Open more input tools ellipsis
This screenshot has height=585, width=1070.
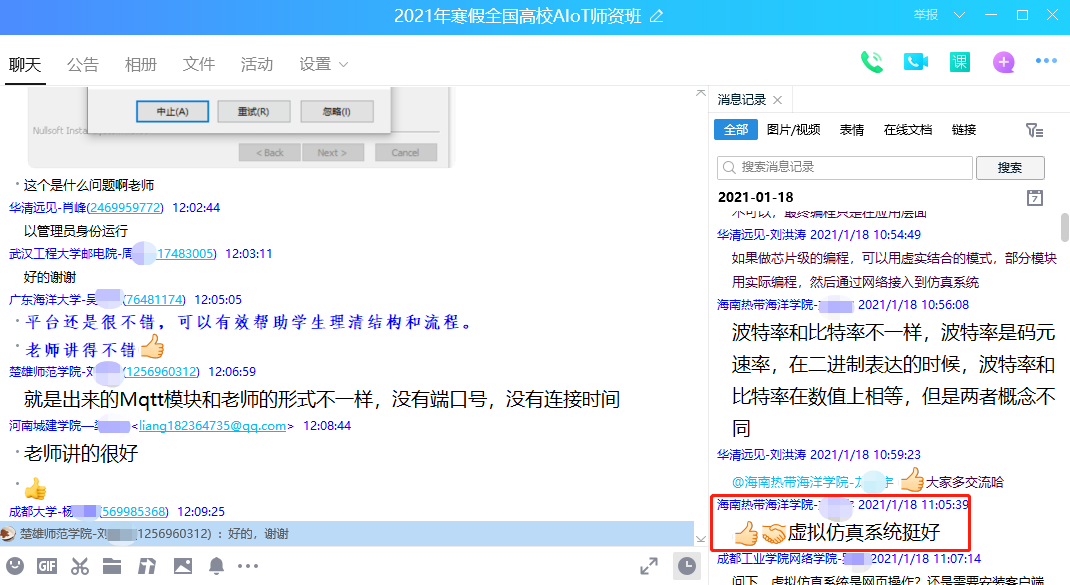[x=248, y=566]
